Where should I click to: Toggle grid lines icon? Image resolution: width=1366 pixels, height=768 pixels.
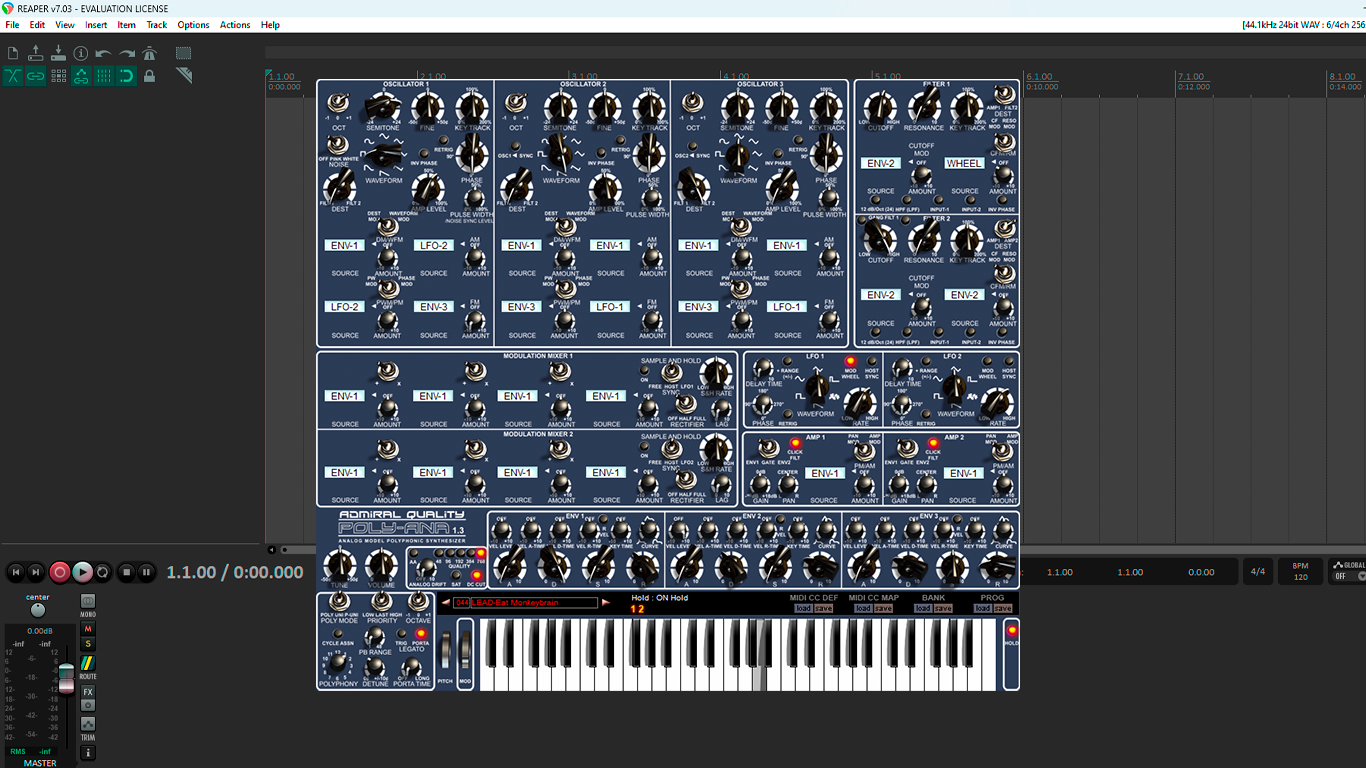[x=104, y=76]
